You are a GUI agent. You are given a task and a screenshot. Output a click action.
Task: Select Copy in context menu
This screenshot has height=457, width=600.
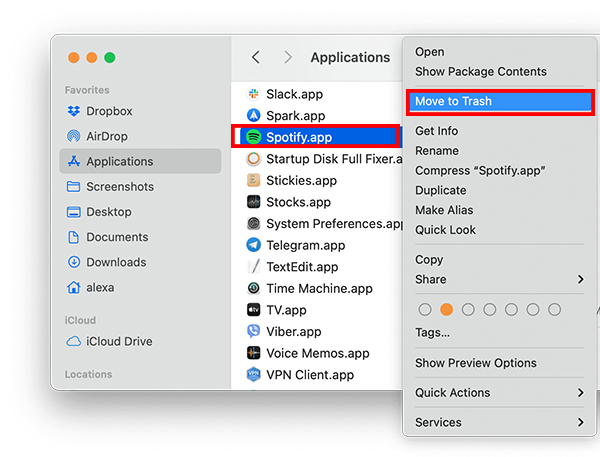(x=429, y=260)
